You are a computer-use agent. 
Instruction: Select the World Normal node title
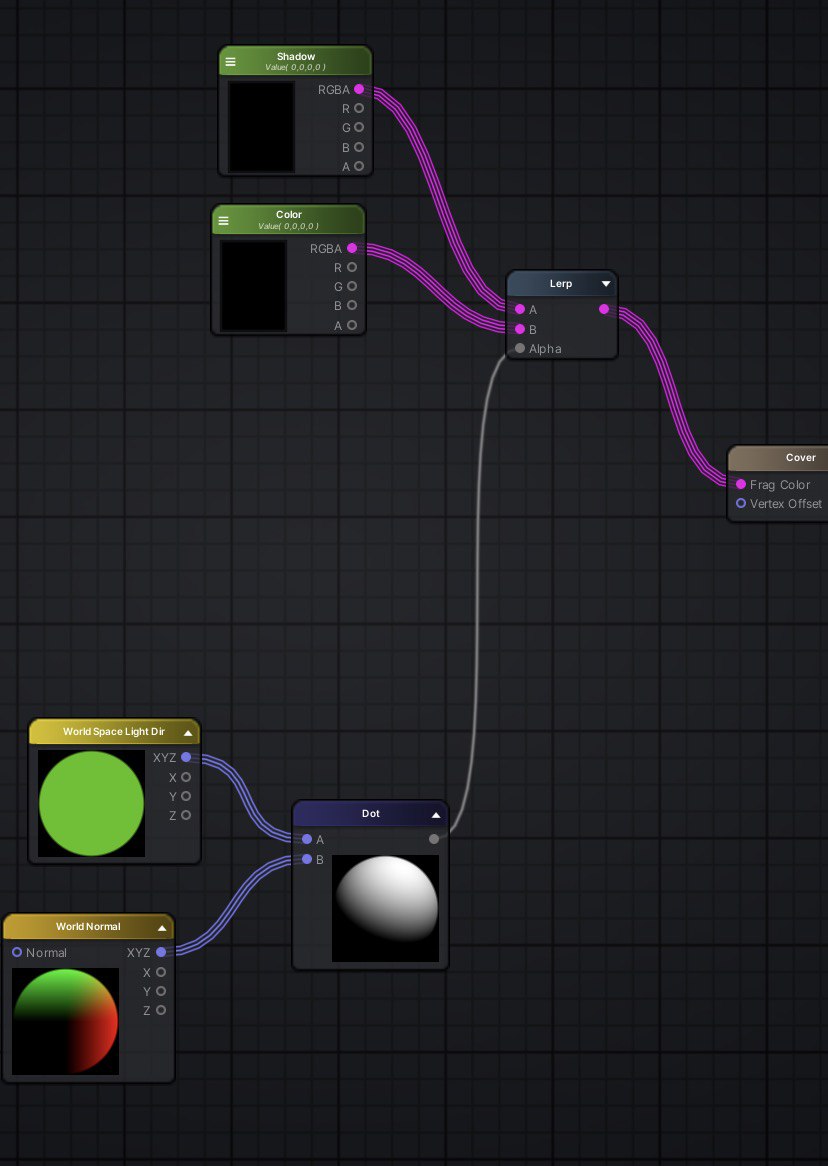coord(88,927)
